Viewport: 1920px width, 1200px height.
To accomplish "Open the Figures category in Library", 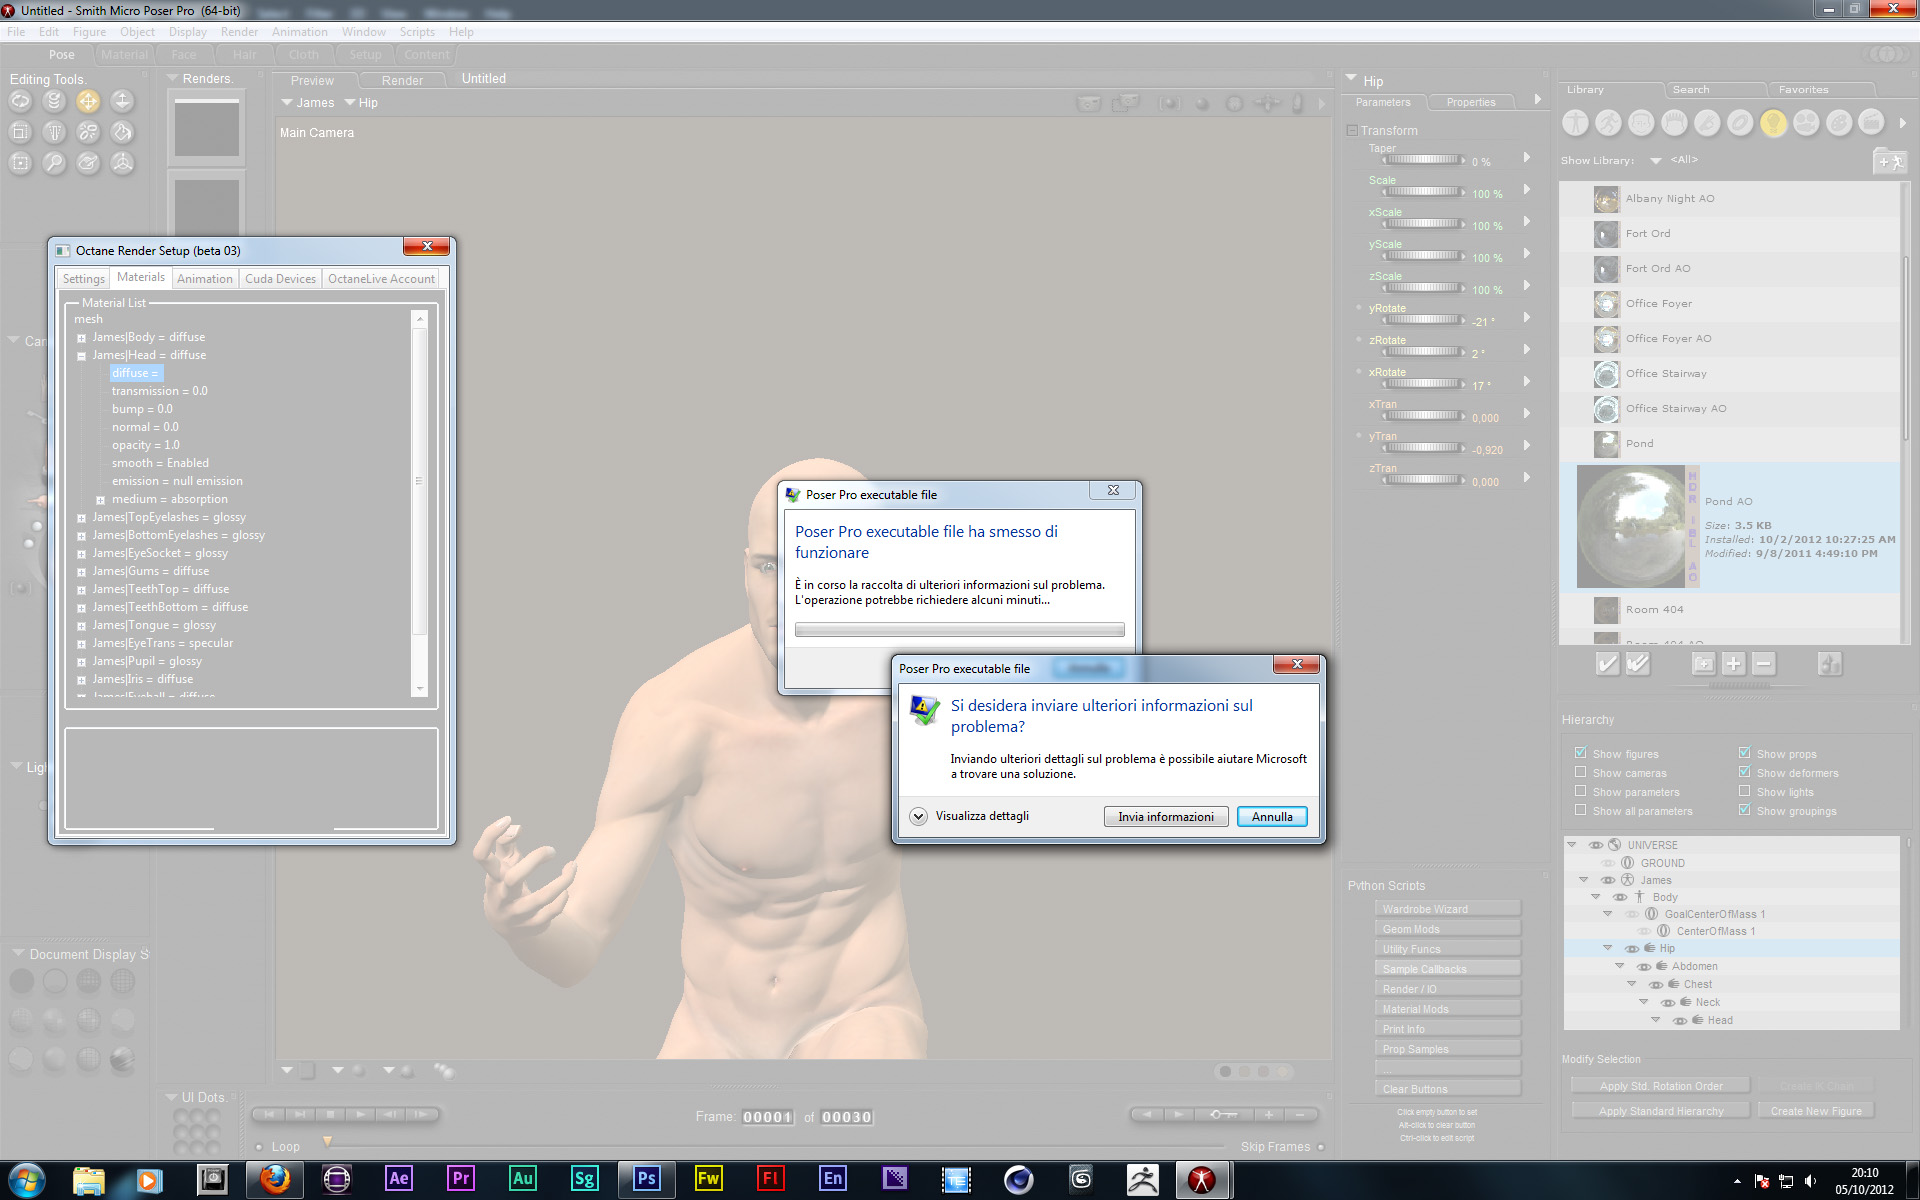I will pos(1576,123).
